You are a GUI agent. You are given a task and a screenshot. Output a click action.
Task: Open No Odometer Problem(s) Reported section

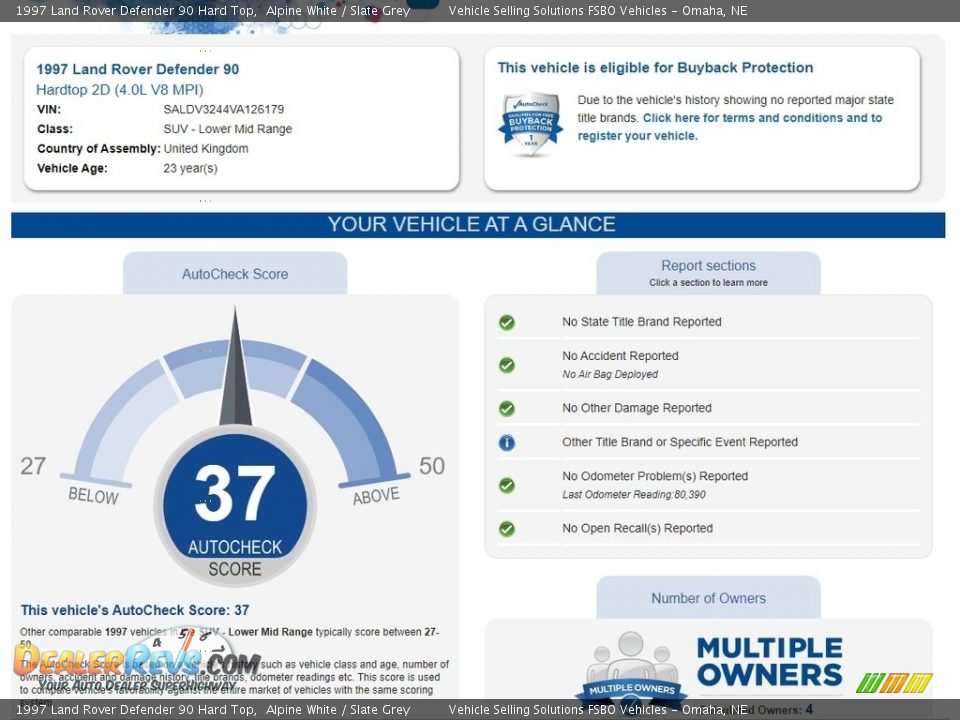[x=708, y=485]
